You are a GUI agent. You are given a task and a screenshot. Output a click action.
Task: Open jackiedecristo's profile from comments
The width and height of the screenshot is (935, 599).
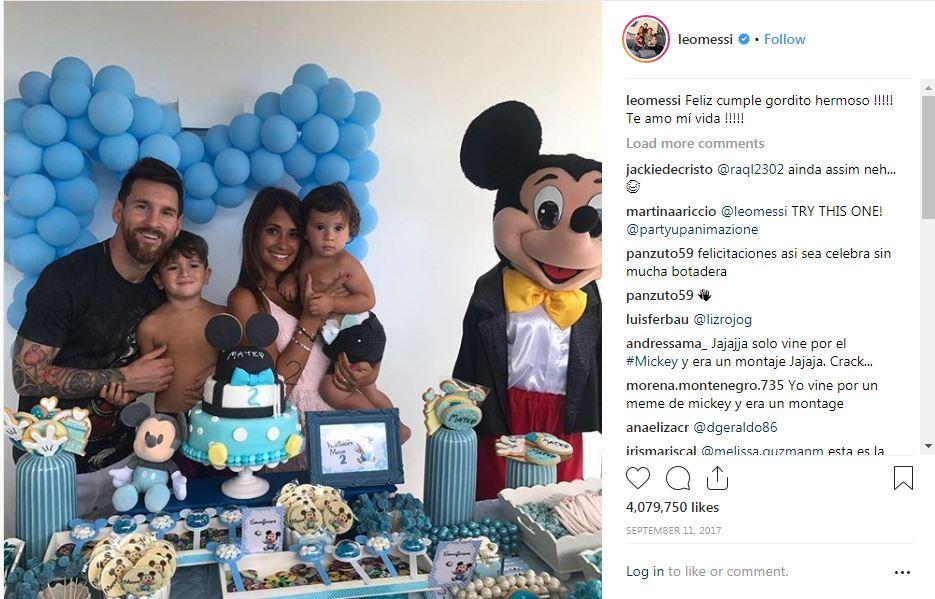pyautogui.click(x=669, y=169)
